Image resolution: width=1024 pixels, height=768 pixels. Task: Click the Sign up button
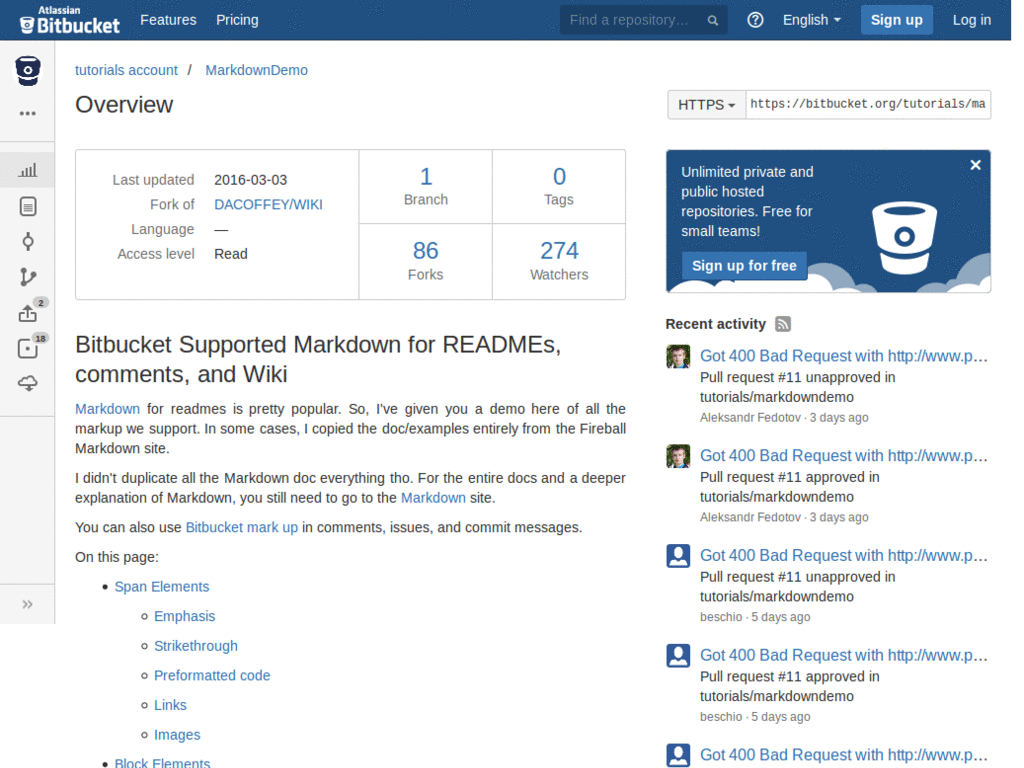(896, 20)
